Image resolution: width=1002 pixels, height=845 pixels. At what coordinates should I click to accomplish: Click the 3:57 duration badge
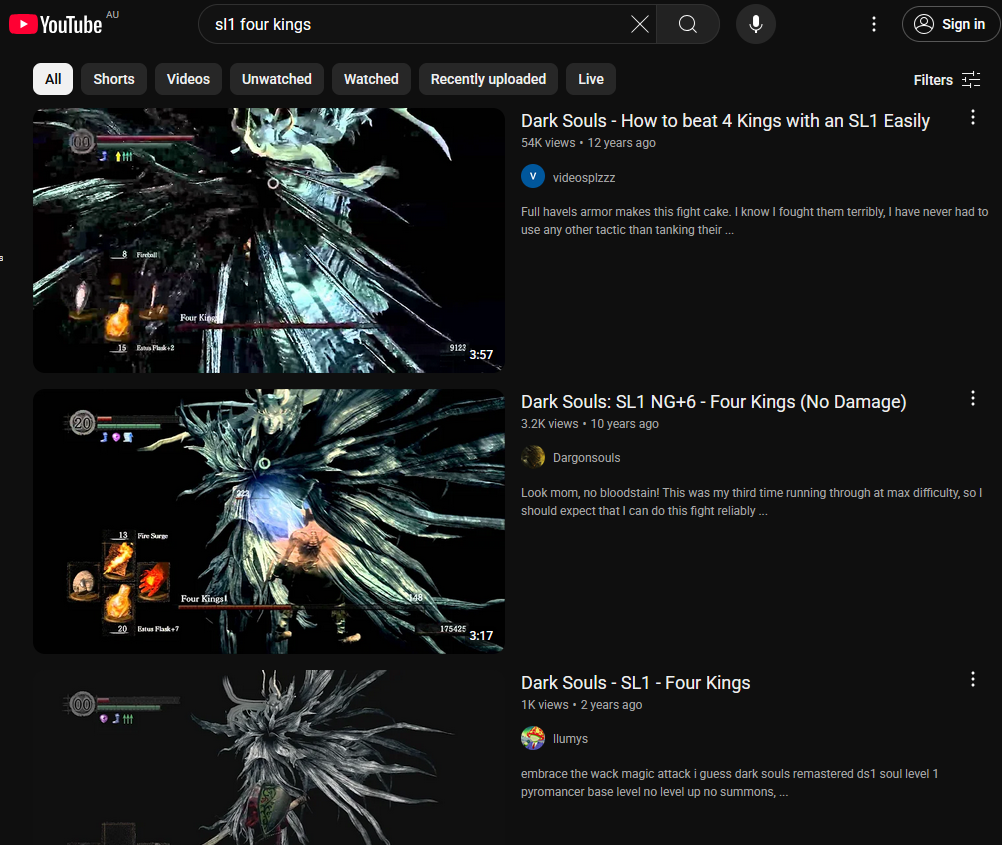pos(481,355)
